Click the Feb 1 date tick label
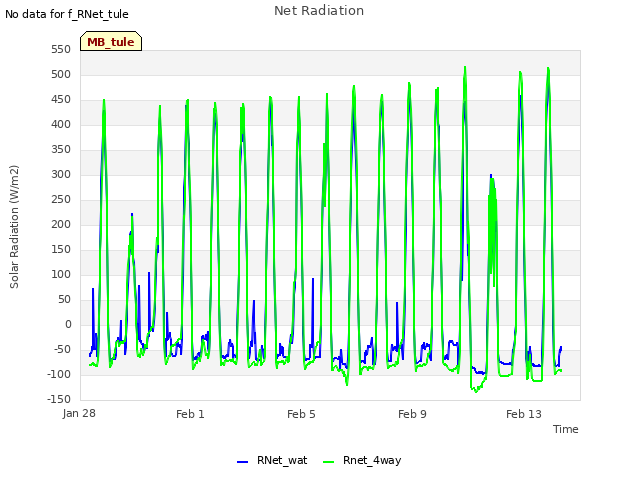Screen dimensions: 640x480 point(190,414)
